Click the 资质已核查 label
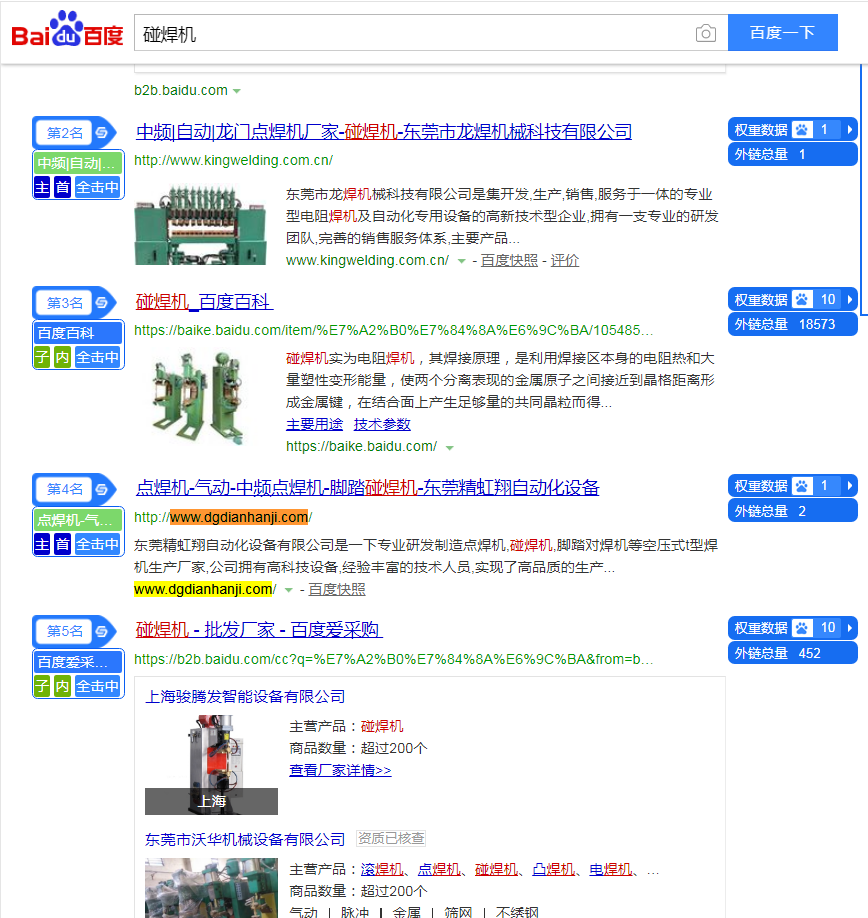The width and height of the screenshot is (868, 918). 391,838
